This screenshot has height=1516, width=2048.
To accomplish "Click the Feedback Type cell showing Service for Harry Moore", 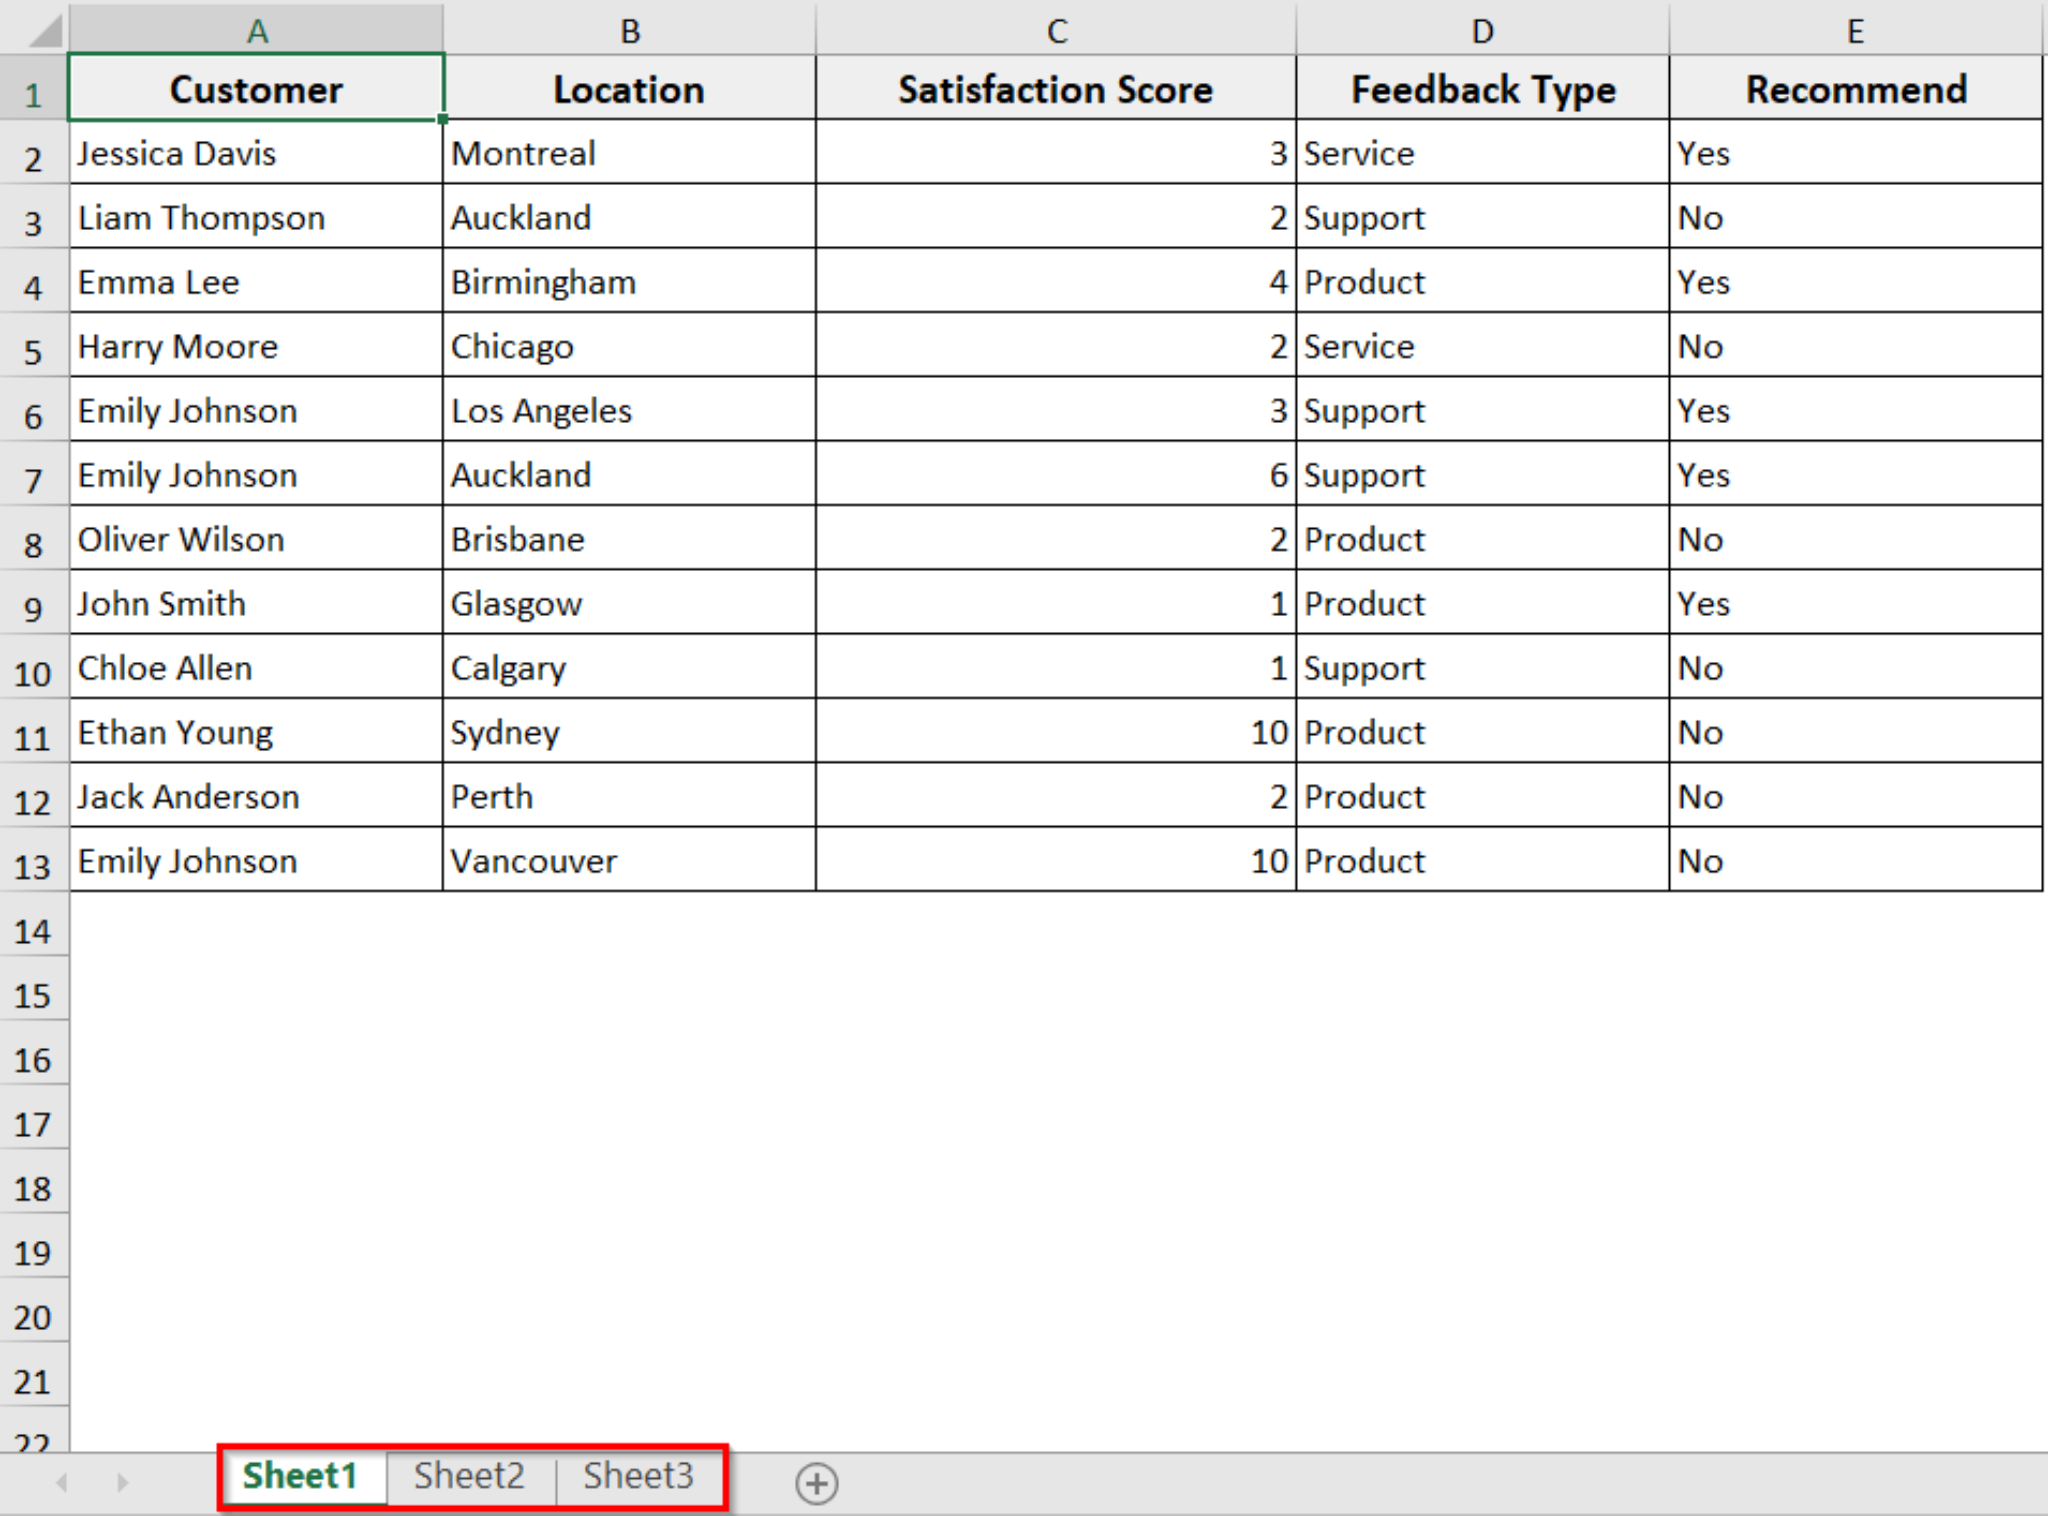I will 1480,347.
